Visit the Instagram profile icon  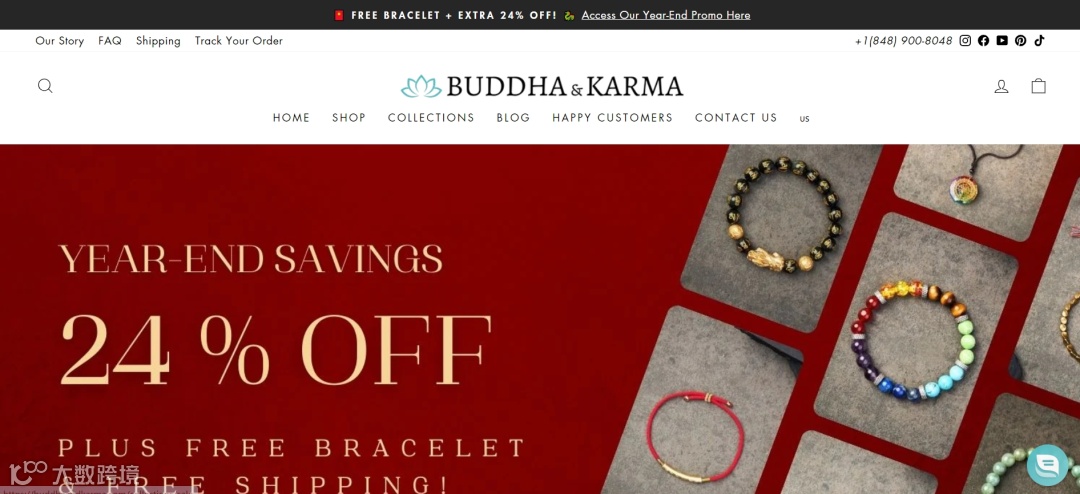[x=966, y=41]
